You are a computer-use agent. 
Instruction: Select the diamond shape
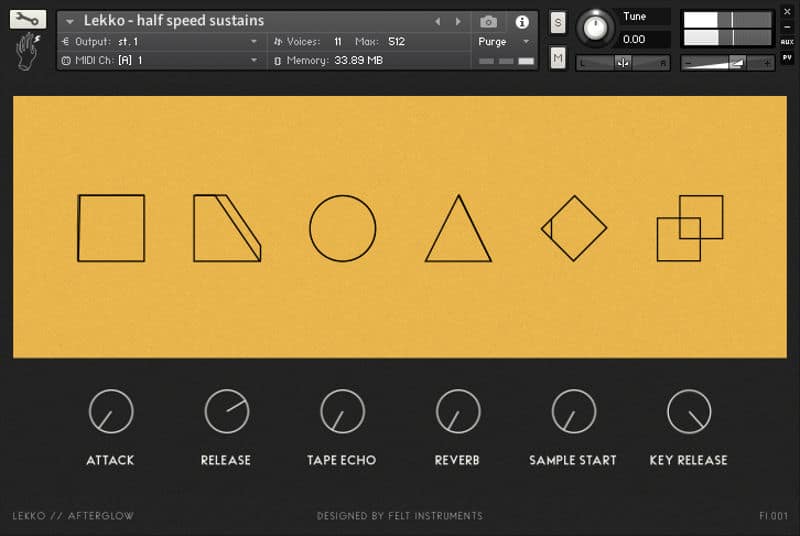point(574,228)
